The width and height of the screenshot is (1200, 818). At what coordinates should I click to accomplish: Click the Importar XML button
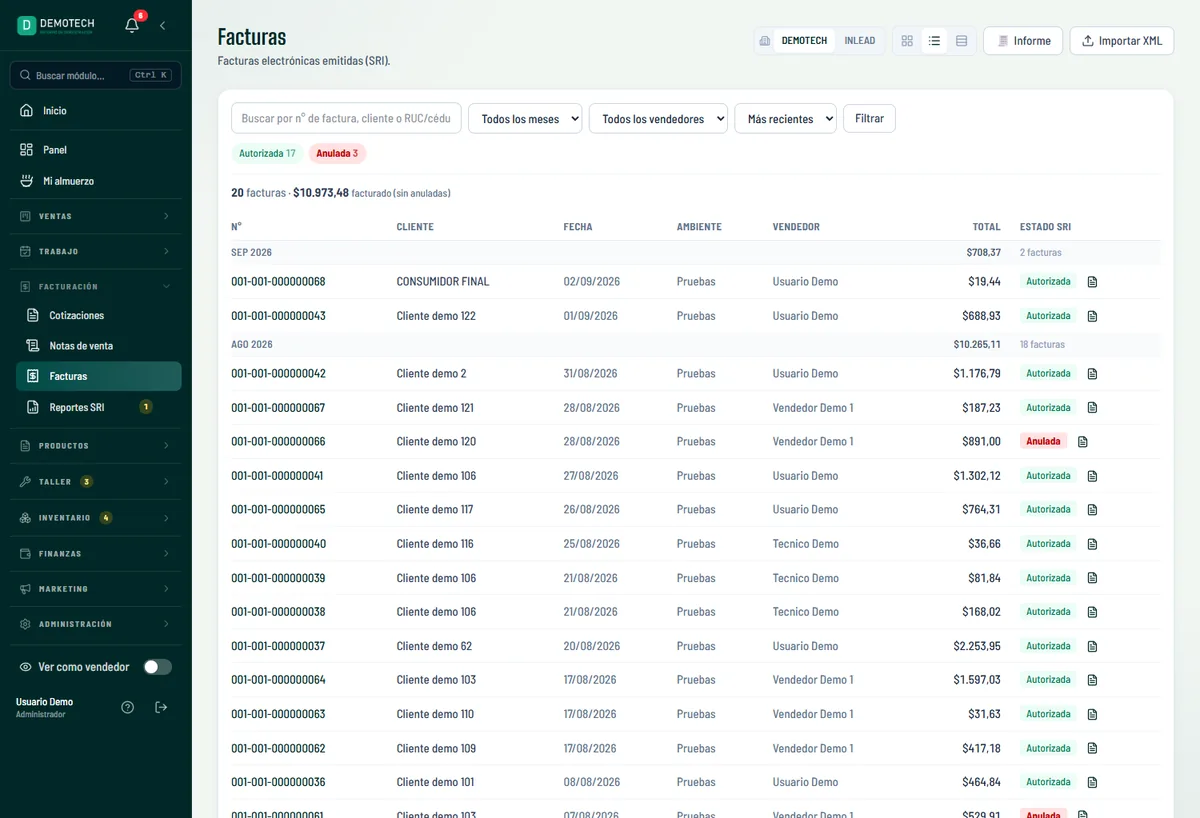pos(1121,41)
